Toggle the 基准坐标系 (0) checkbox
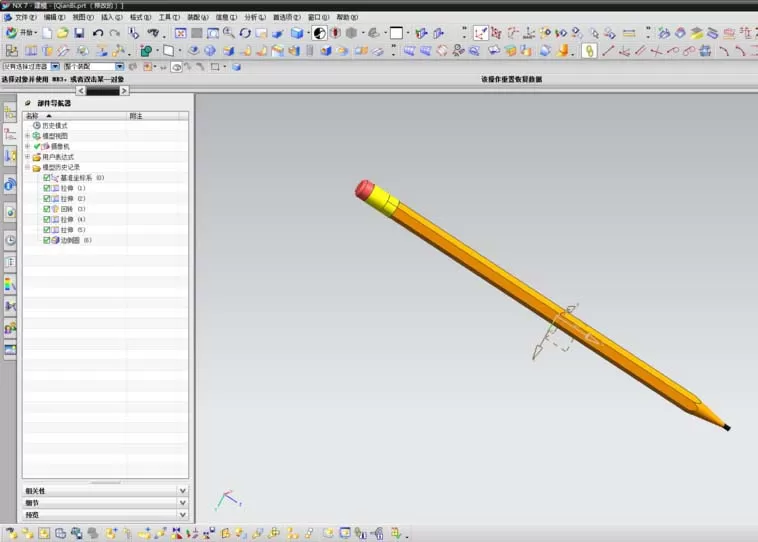This screenshot has width=758, height=542. click(x=46, y=177)
